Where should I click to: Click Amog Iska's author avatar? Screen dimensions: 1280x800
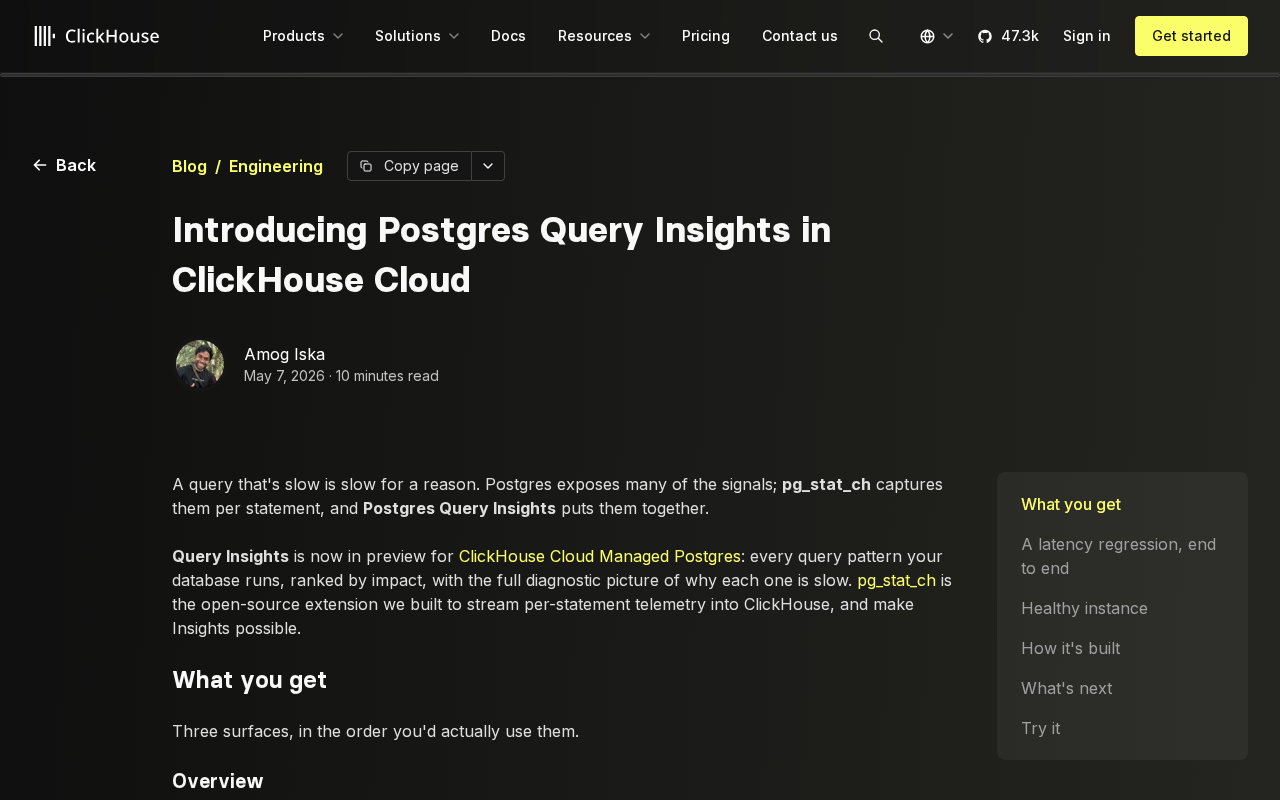200,364
